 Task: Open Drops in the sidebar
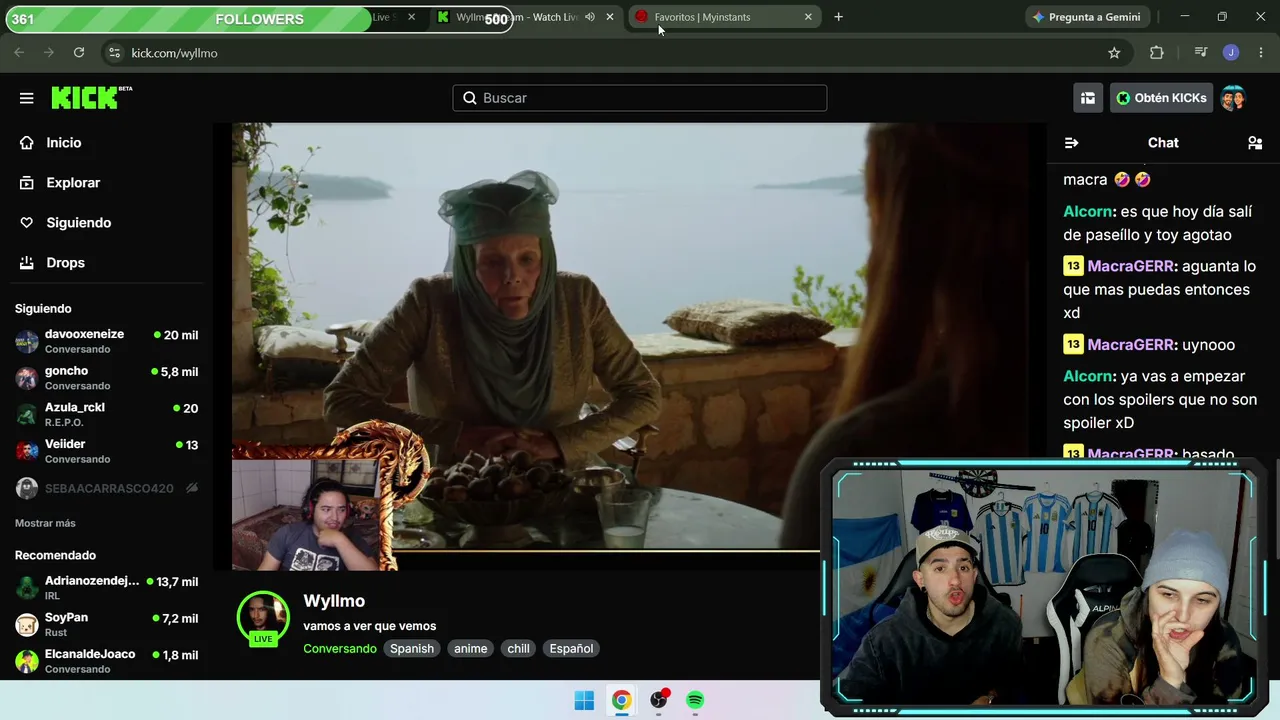coord(65,263)
